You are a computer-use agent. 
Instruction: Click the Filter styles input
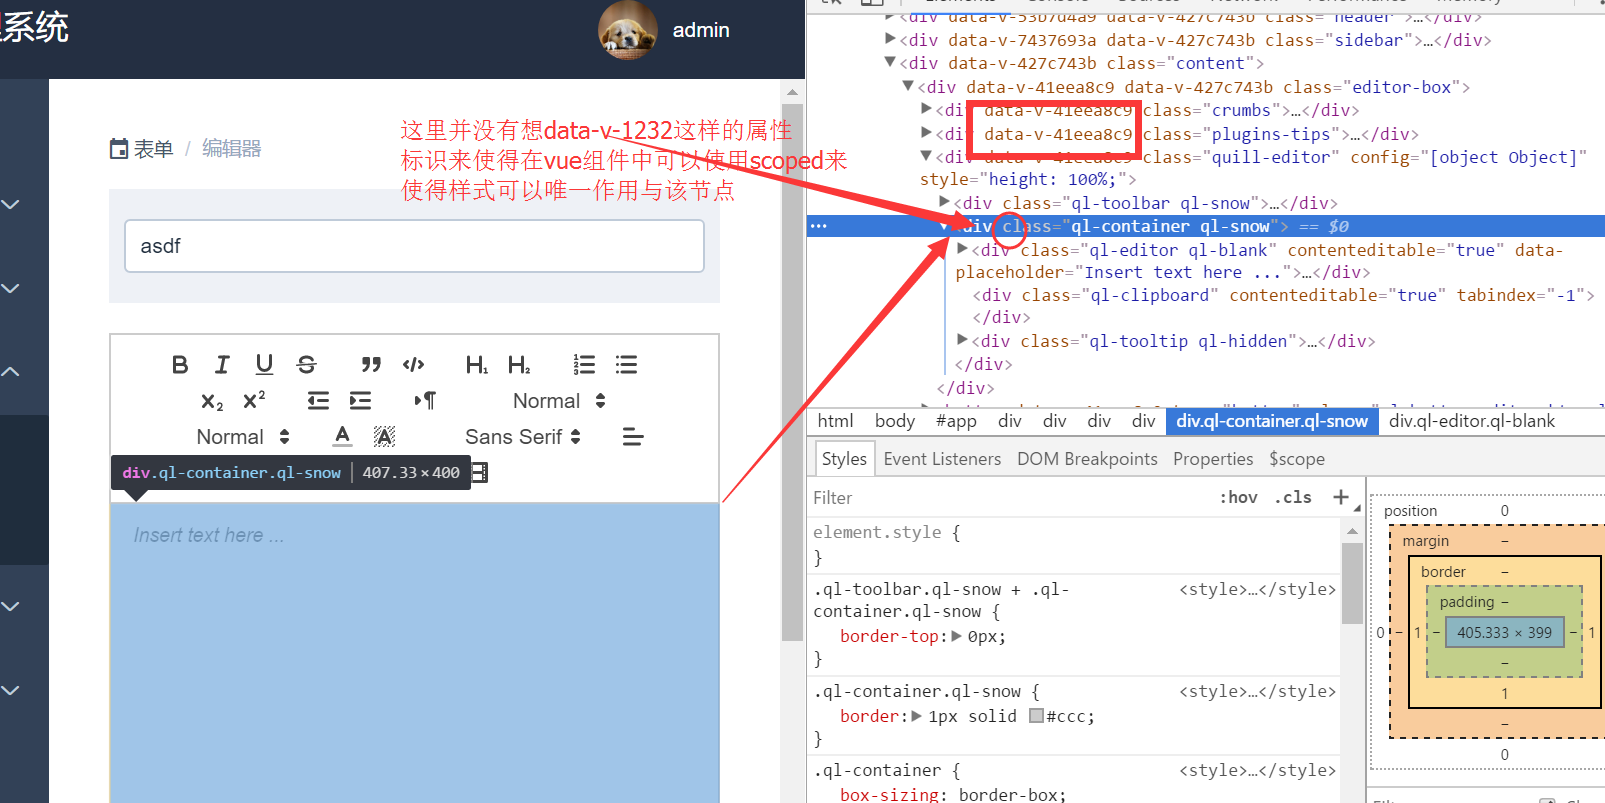(1010, 498)
